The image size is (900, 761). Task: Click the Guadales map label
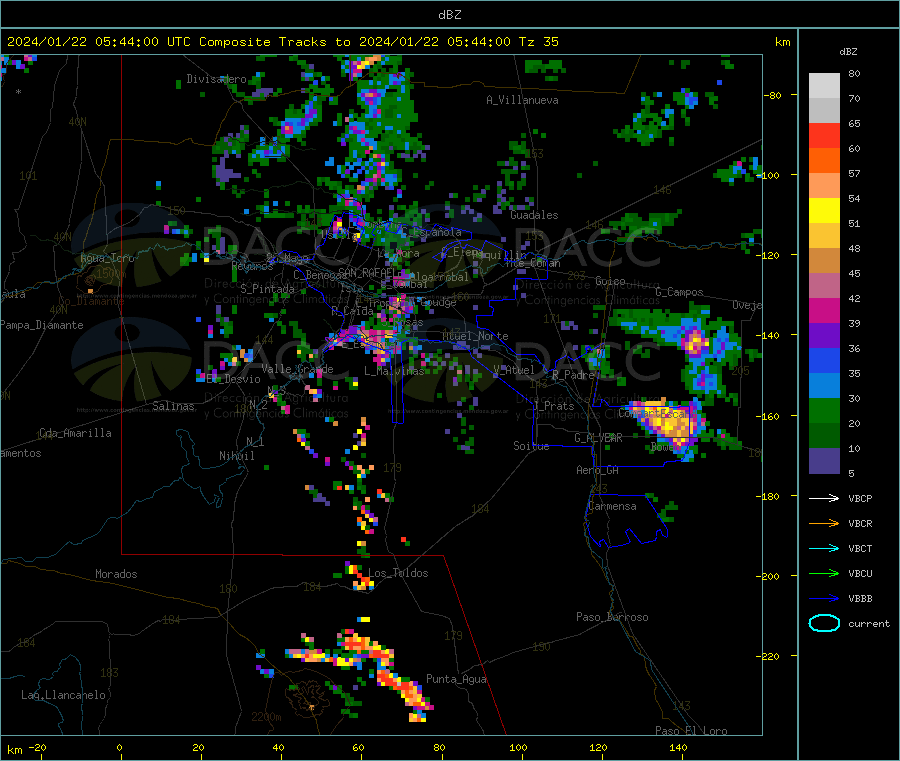click(534, 215)
